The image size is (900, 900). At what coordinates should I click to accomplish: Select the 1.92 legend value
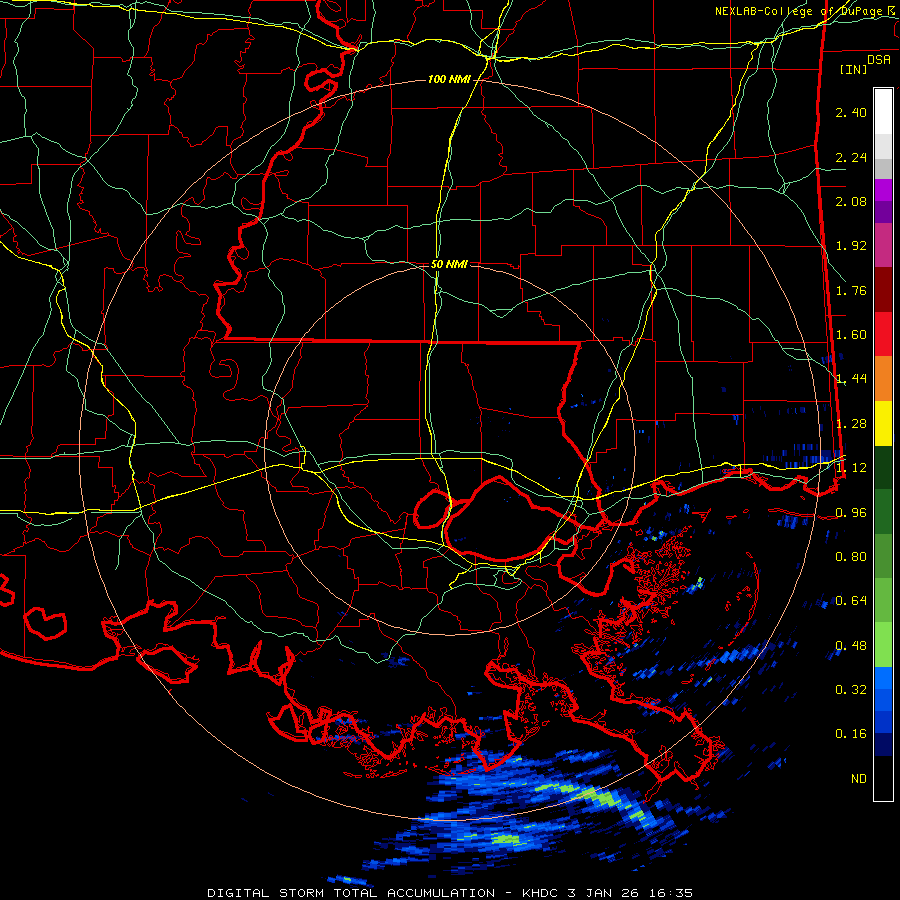pyautogui.click(x=851, y=246)
